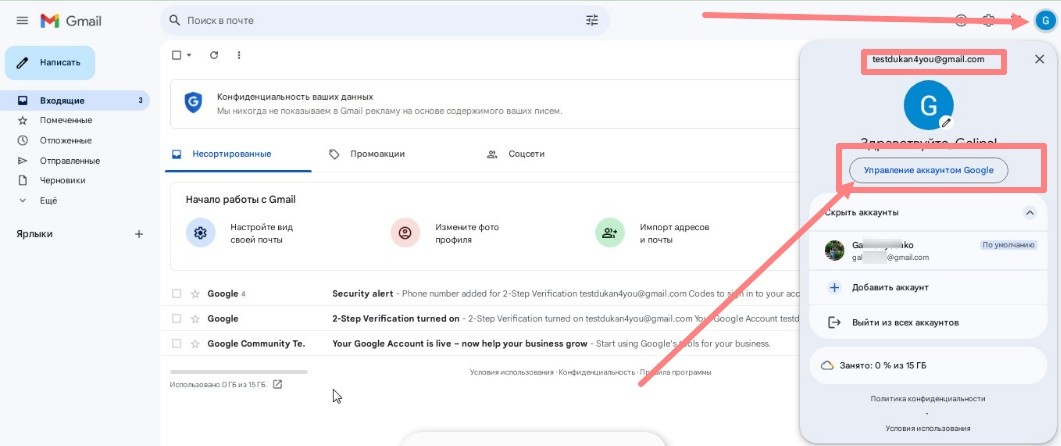
Task: Click Управление аккаунтом Google button
Action: (x=928, y=171)
